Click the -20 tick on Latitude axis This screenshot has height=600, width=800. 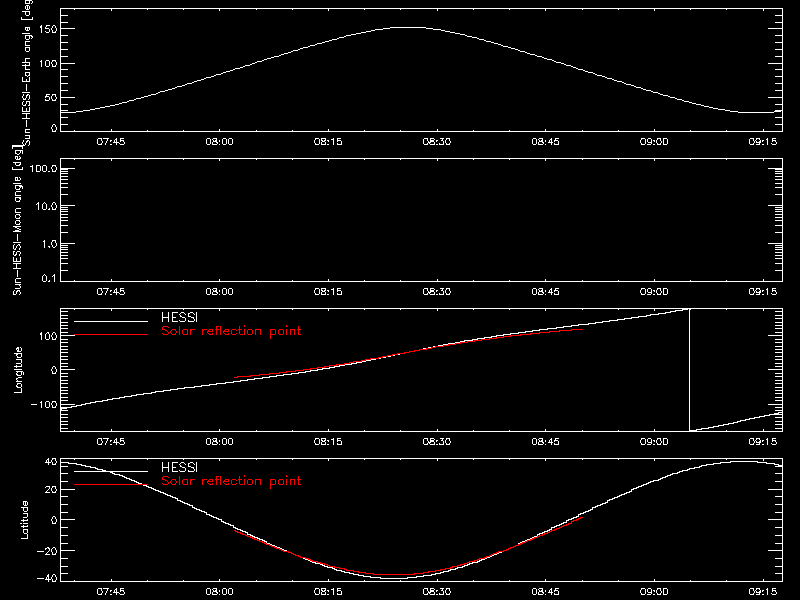pyautogui.click(x=47, y=551)
